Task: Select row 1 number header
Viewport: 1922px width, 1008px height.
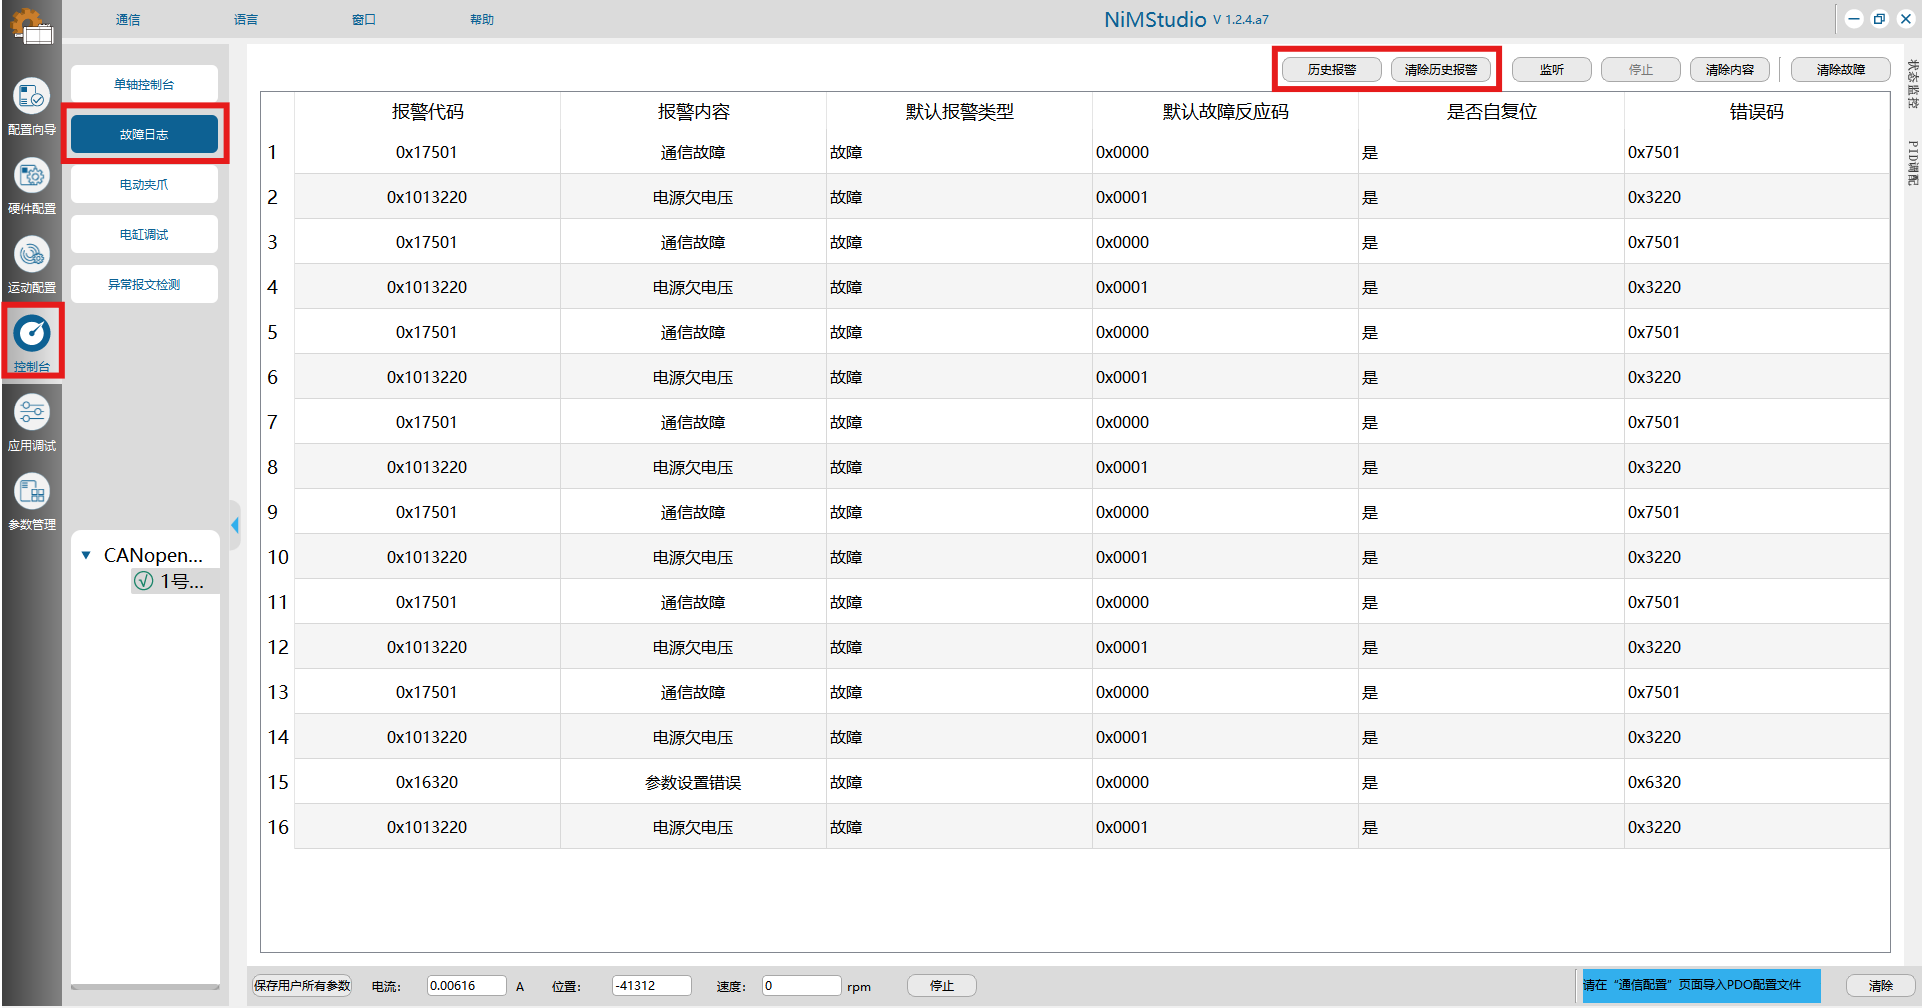Action: click(x=277, y=152)
